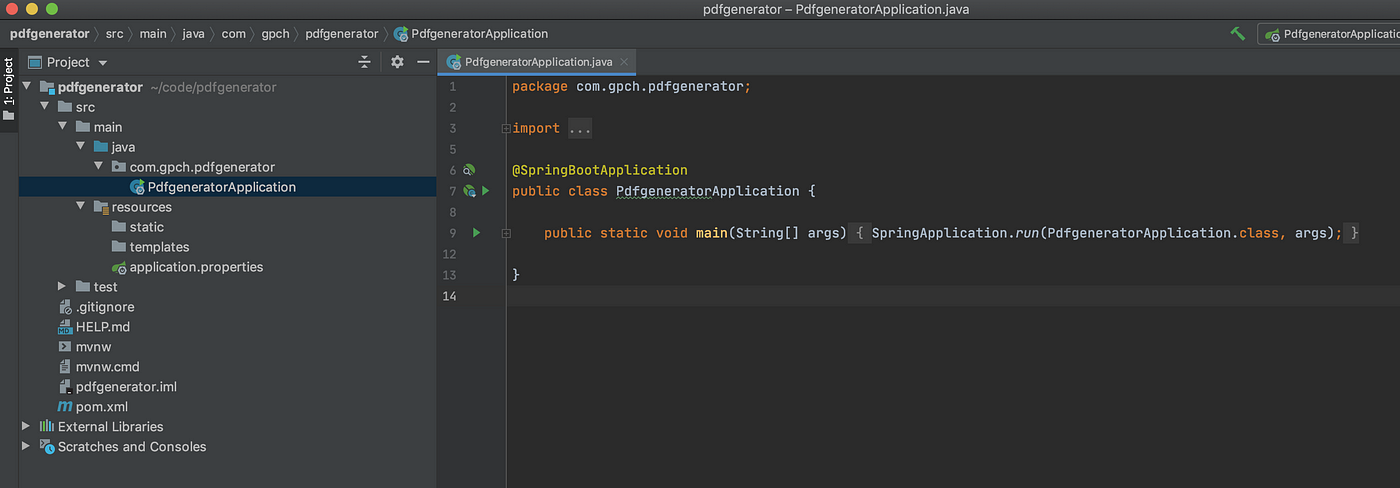The width and height of the screenshot is (1400, 488).
Task: Open Project panel settings gear
Action: [x=397, y=62]
